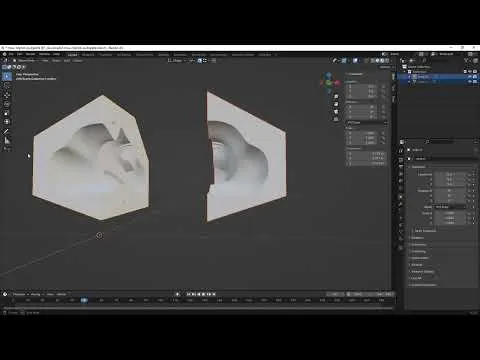Toggle snapping magnet in viewport header

click(199, 61)
